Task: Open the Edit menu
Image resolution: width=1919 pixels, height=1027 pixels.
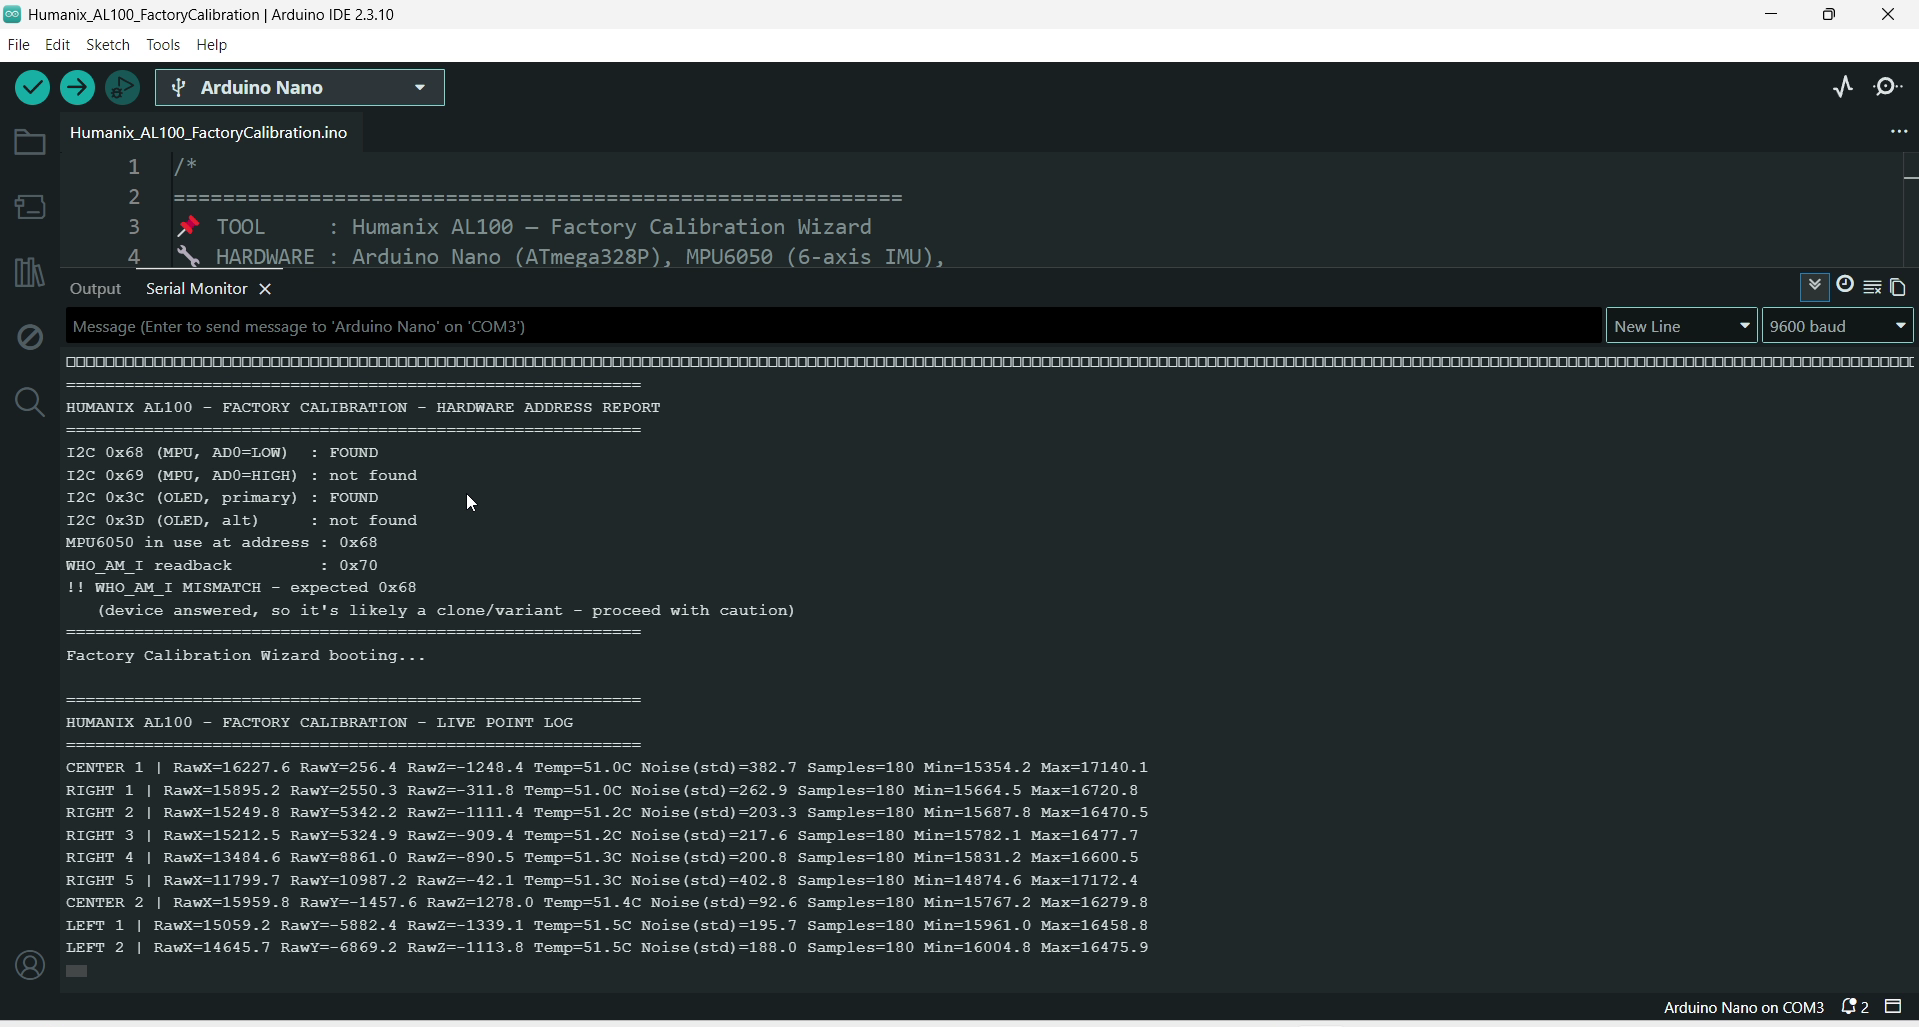Action: [x=58, y=45]
